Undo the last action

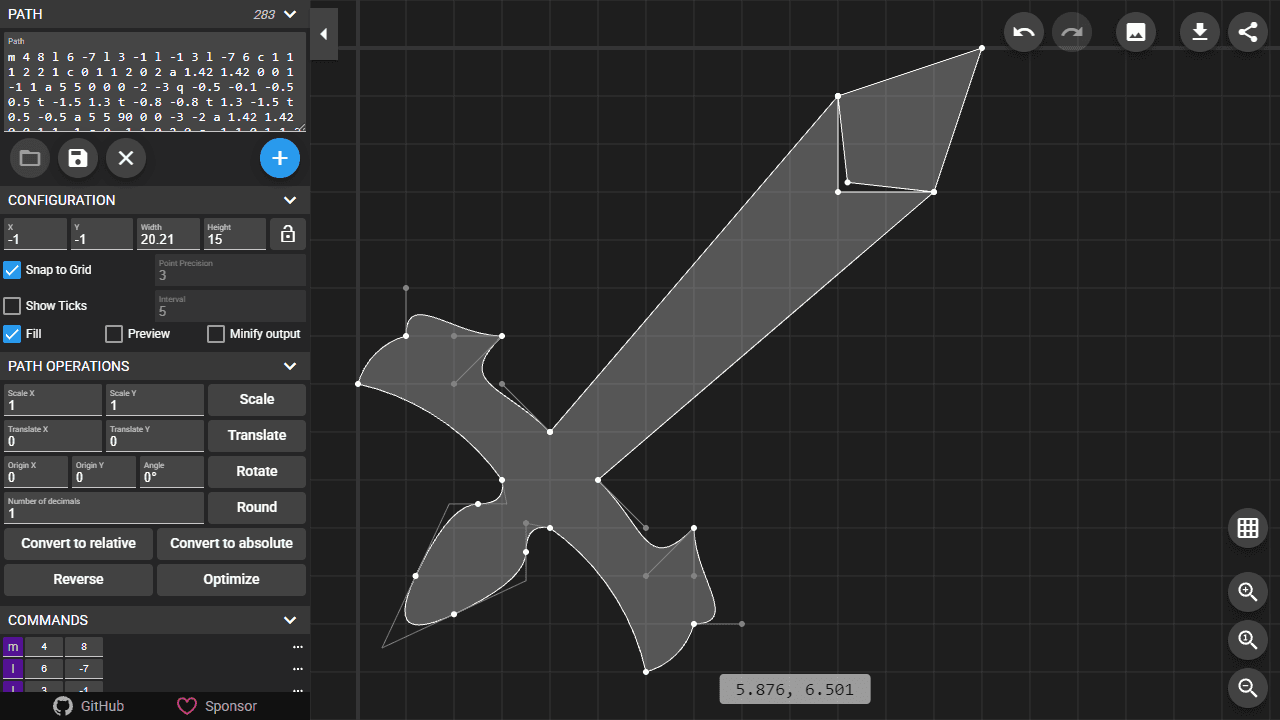coord(1024,32)
